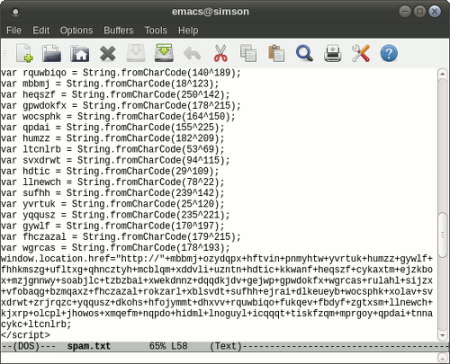Place cursor on the 'var humzz' line
Viewport: 450px width, 364px height.
click(112, 138)
